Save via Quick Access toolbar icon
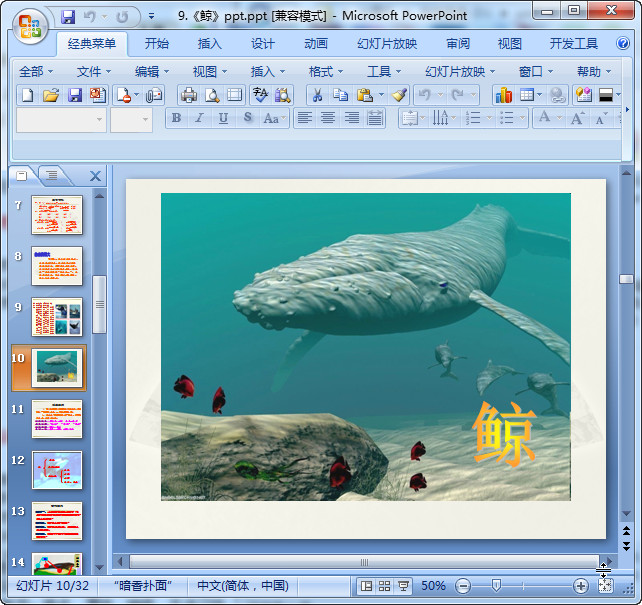Image resolution: width=642 pixels, height=605 pixels. [x=68, y=17]
